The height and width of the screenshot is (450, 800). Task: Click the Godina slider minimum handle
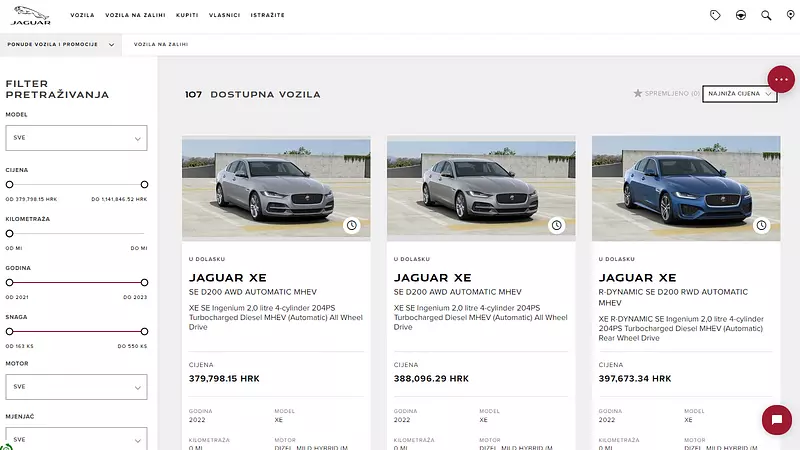pos(10,282)
